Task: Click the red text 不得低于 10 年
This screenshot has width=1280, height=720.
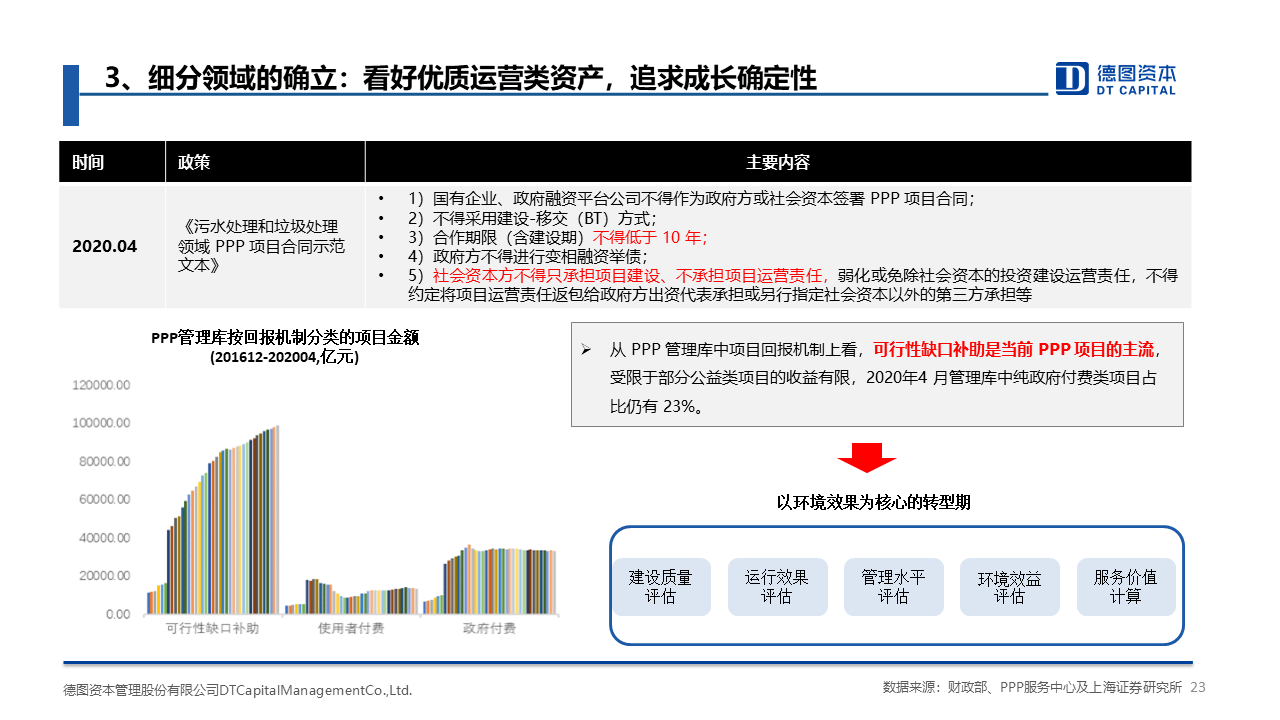Action: pos(650,237)
